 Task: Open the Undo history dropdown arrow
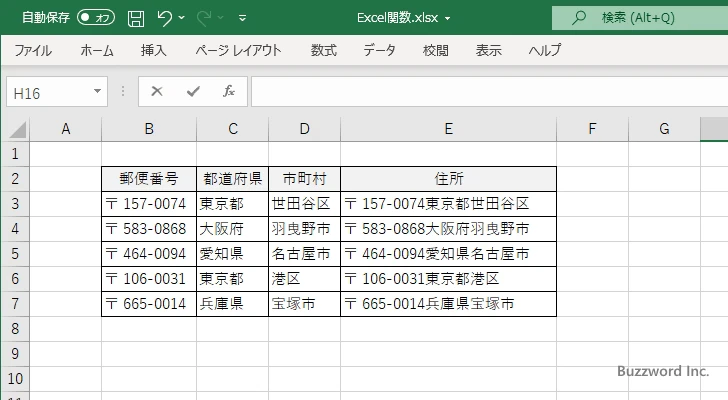(x=182, y=18)
